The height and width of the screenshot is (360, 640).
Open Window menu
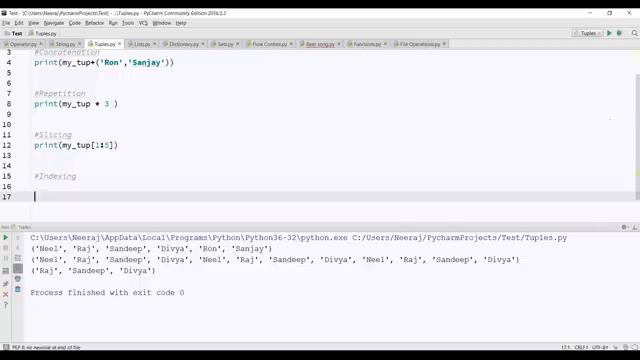(162, 23)
